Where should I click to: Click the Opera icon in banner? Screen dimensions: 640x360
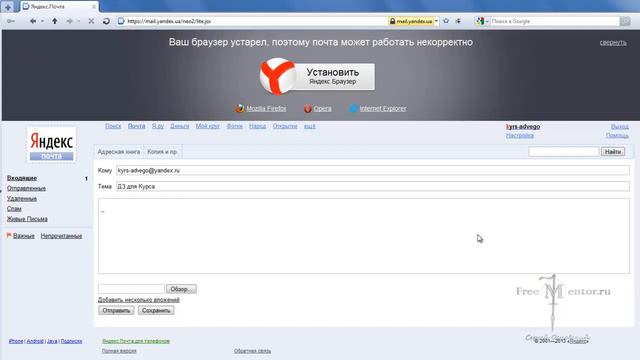[x=307, y=109]
